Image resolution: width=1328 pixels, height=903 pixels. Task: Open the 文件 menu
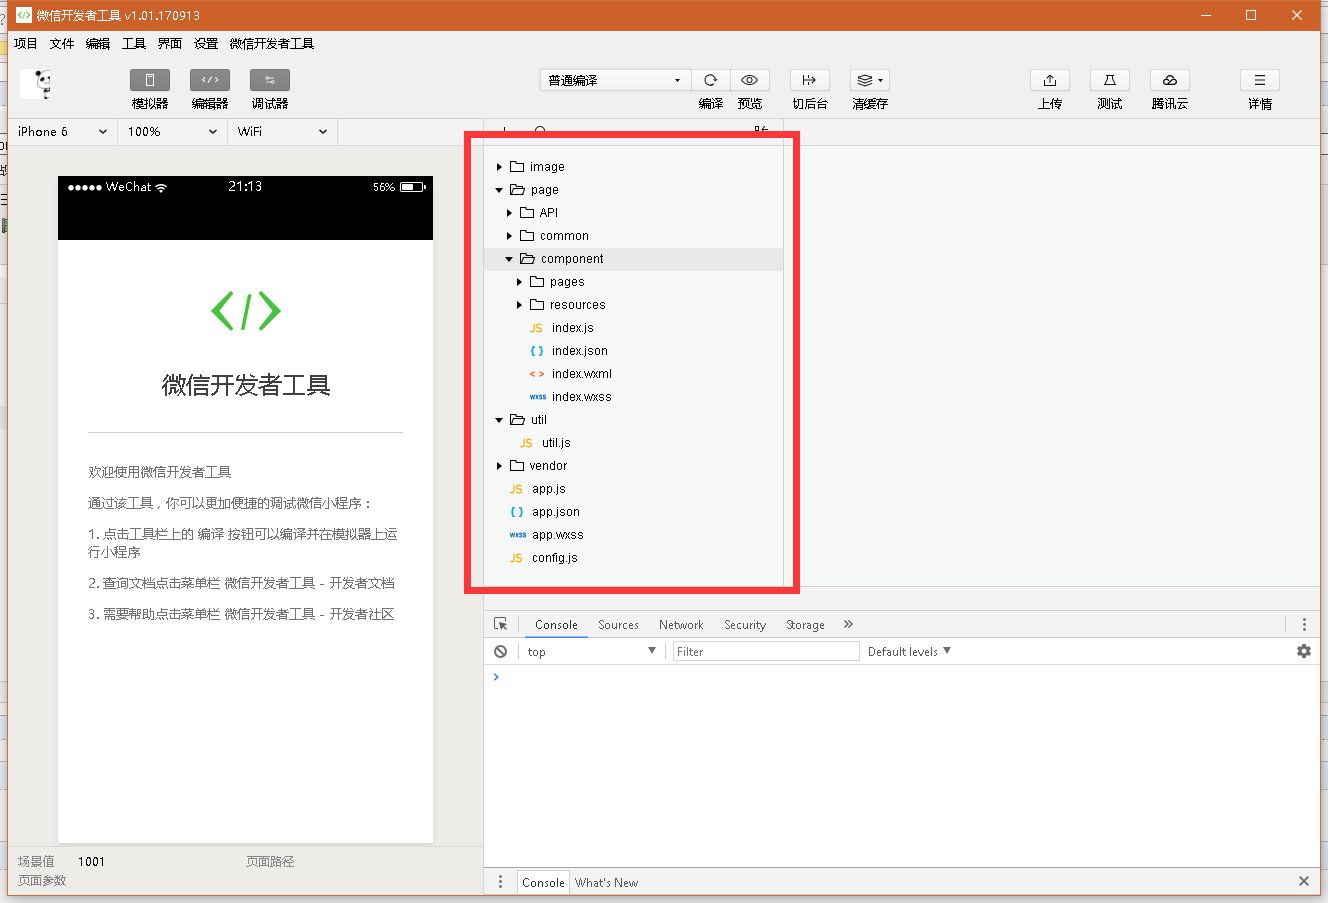62,44
